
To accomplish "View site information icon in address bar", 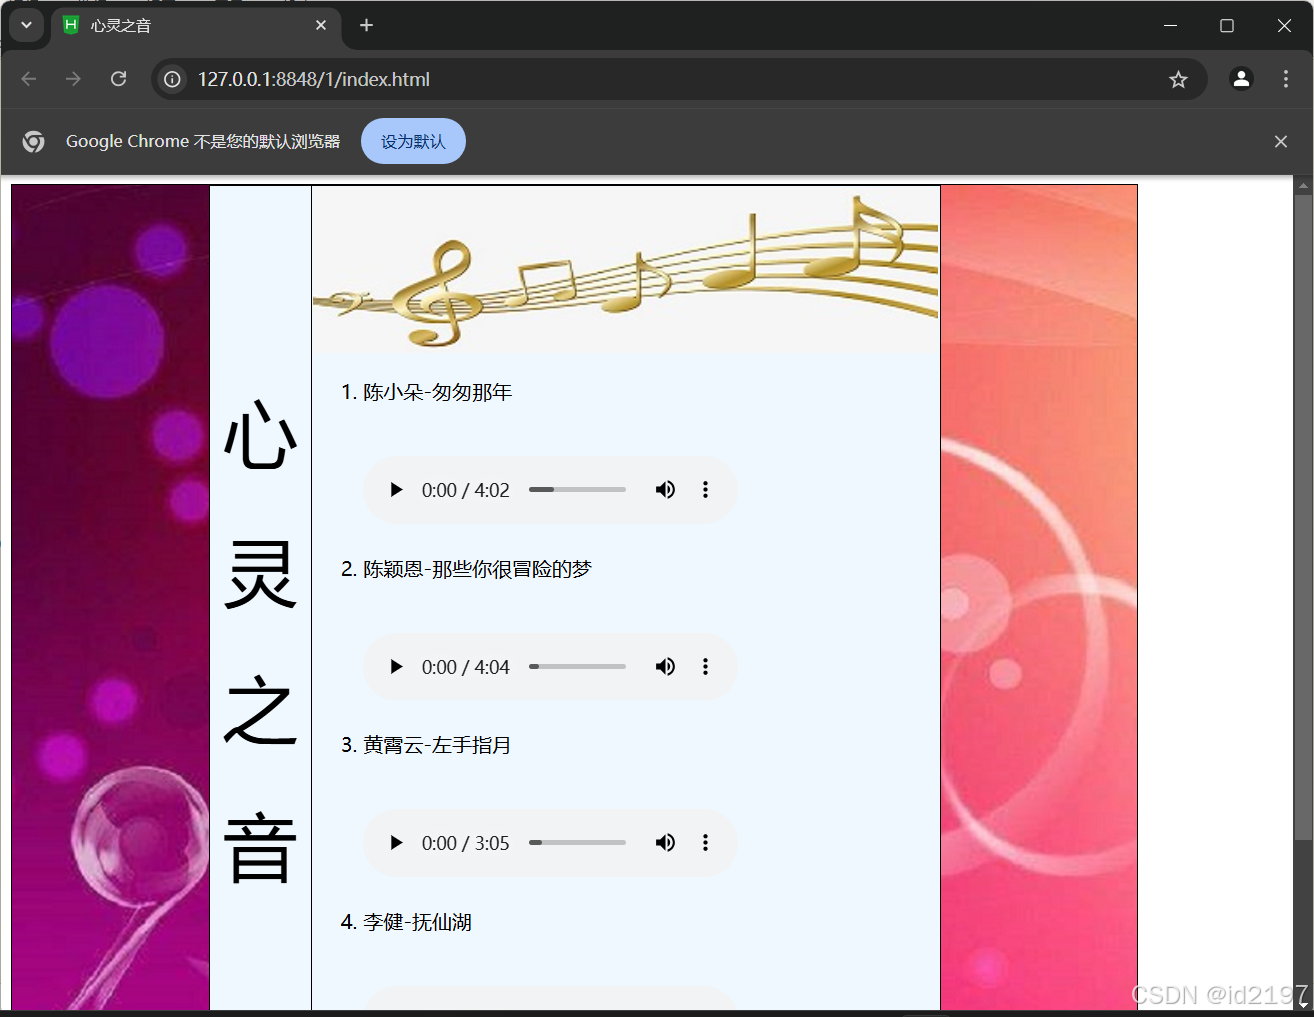I will point(172,79).
